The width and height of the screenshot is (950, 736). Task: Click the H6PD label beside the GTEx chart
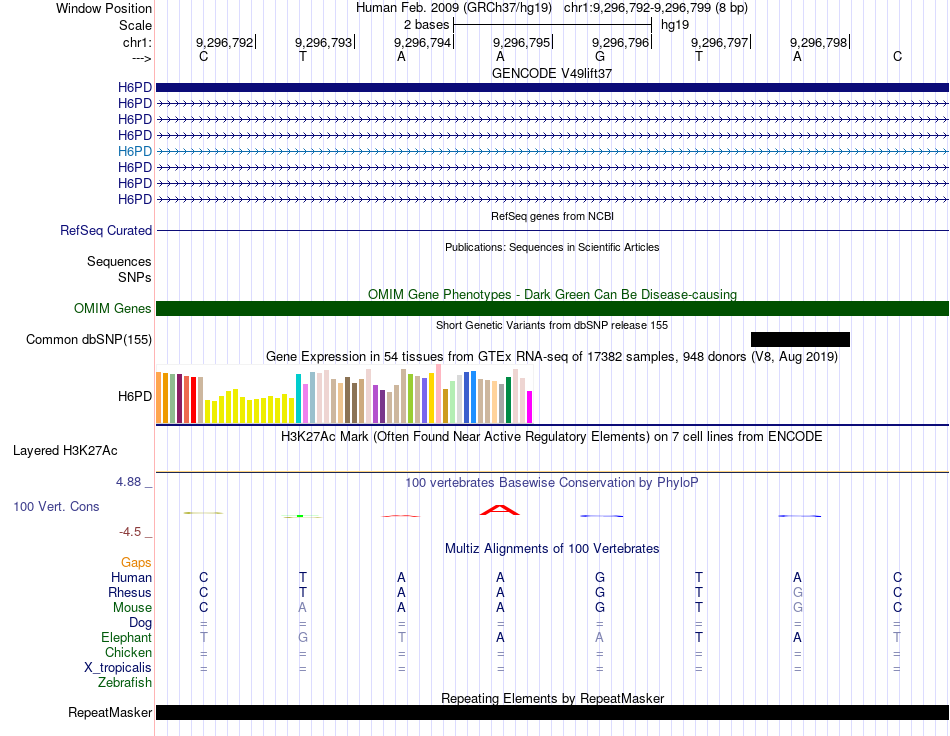point(135,396)
